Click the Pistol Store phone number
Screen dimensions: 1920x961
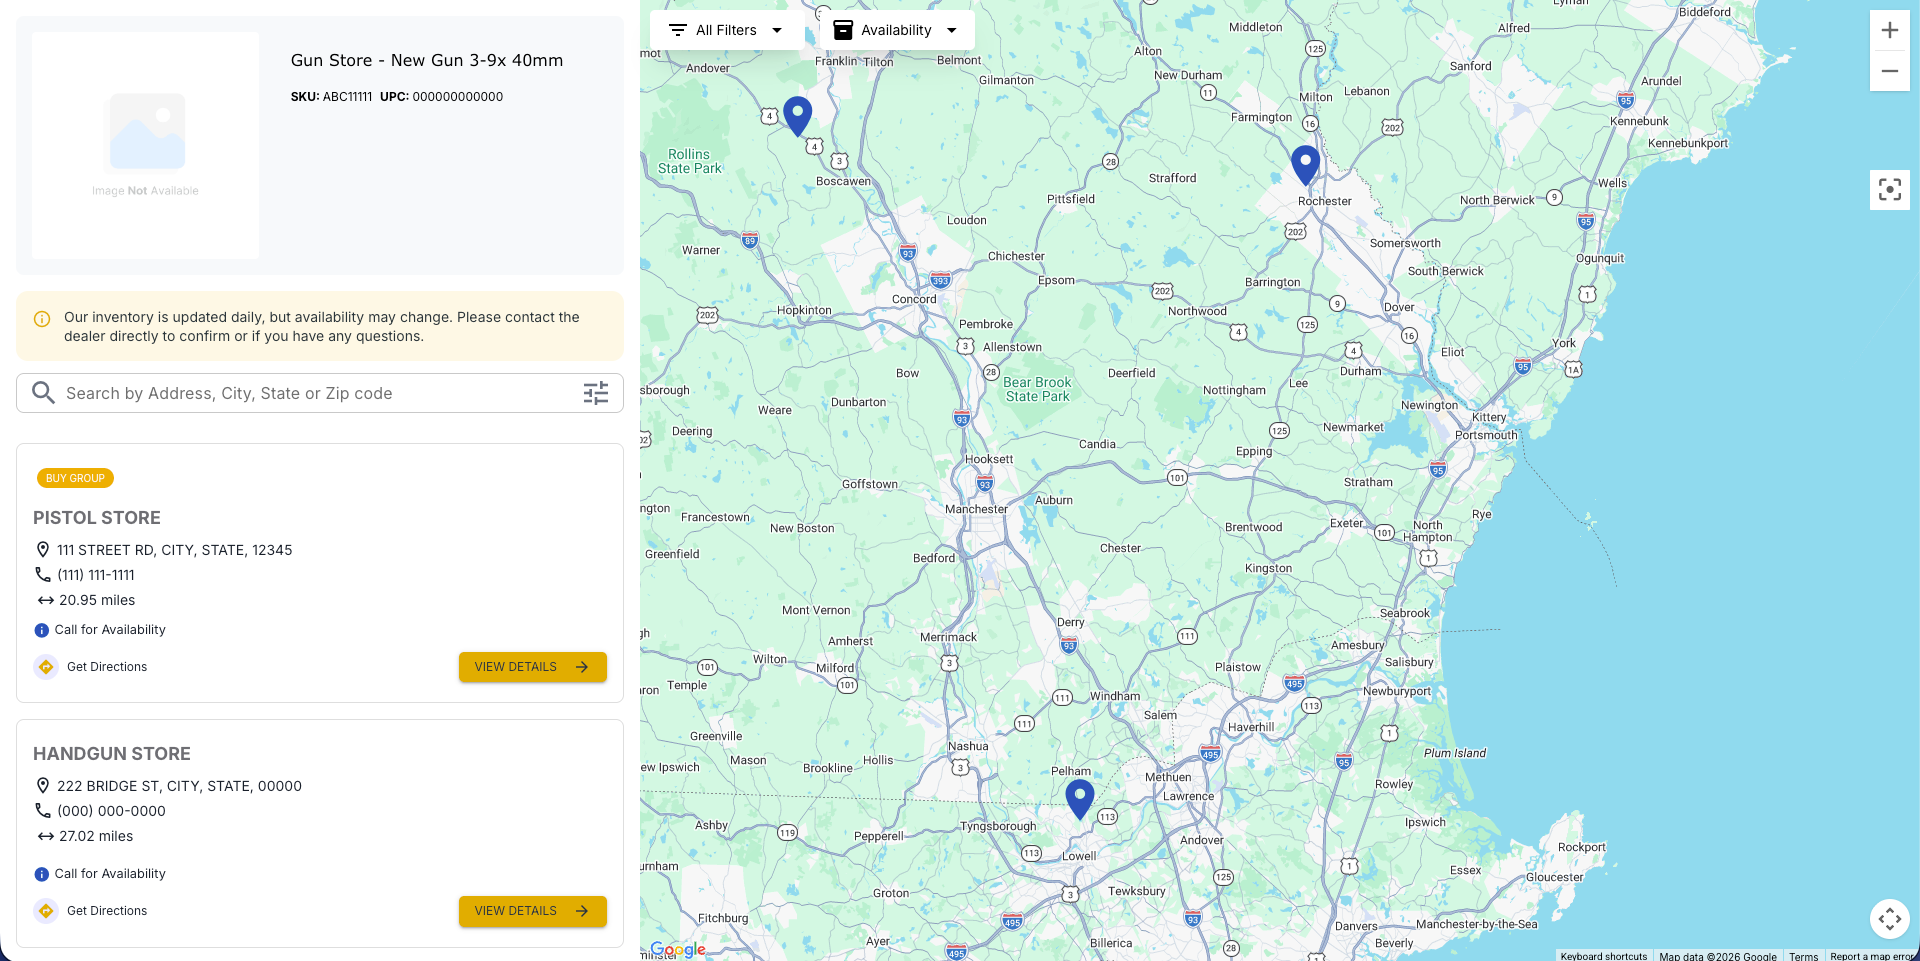(96, 575)
